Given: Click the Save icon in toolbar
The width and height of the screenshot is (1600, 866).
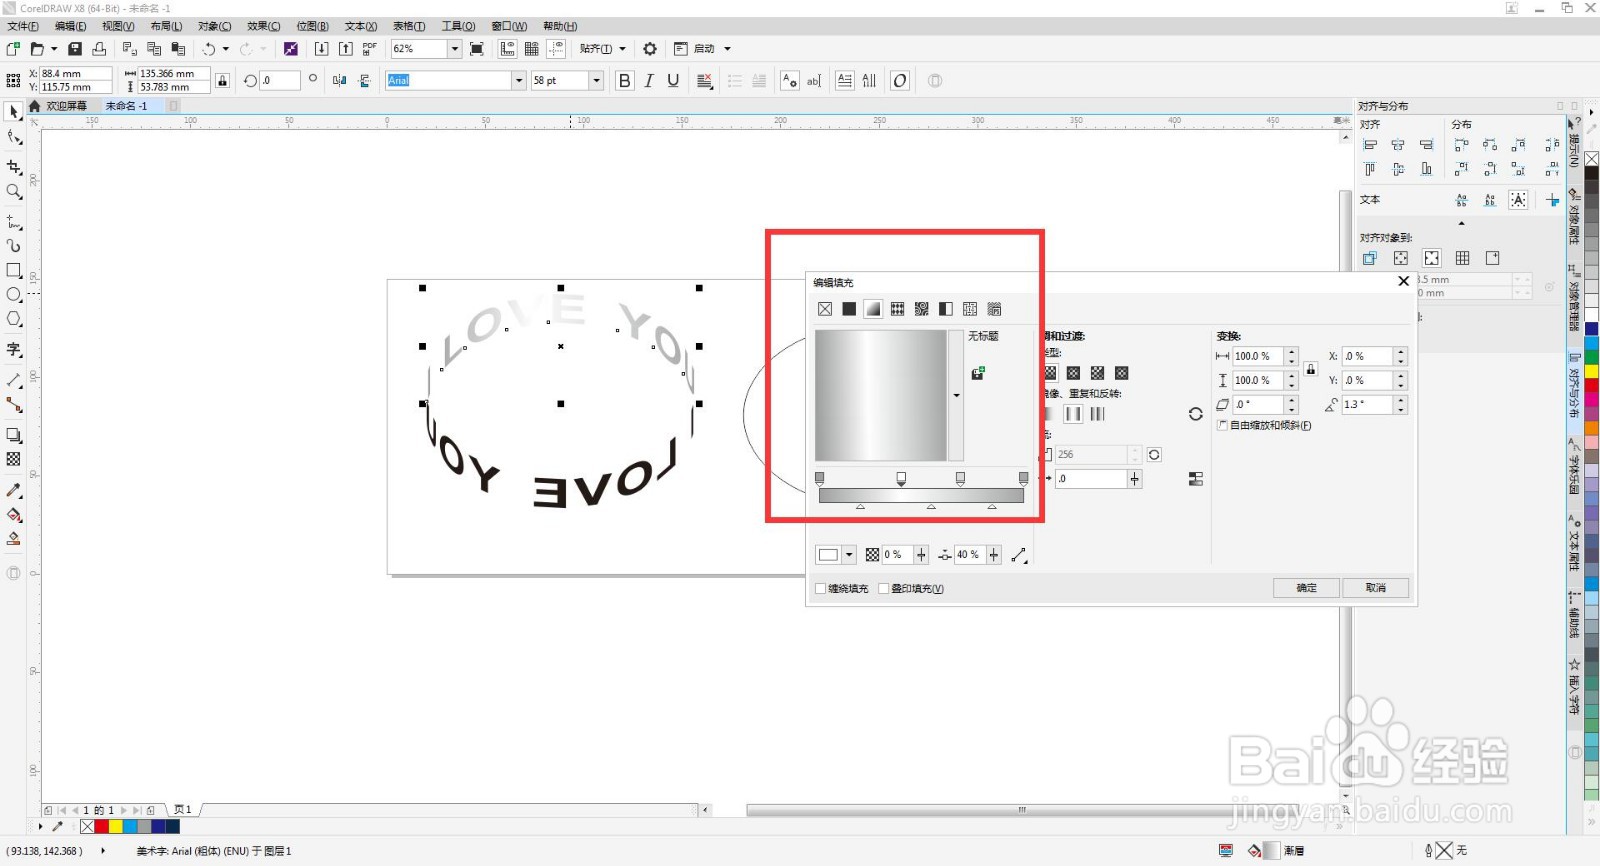Looking at the screenshot, I should click(x=75, y=49).
